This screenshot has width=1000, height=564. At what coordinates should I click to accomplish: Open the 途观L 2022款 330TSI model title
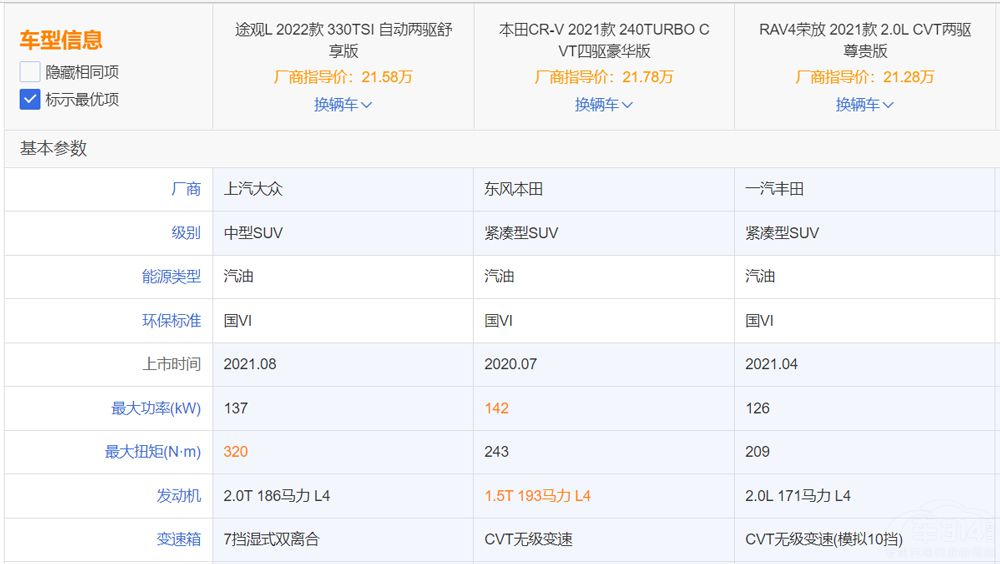coord(343,40)
